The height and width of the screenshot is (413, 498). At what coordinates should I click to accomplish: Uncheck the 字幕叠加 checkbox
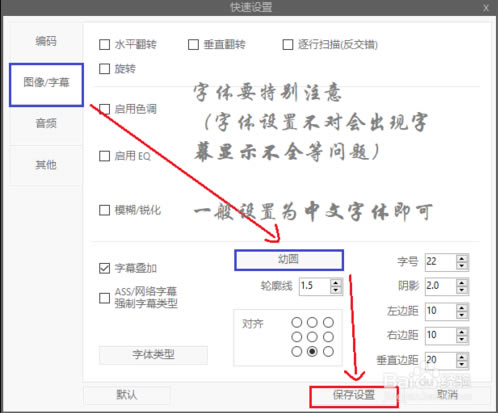pyautogui.click(x=104, y=268)
